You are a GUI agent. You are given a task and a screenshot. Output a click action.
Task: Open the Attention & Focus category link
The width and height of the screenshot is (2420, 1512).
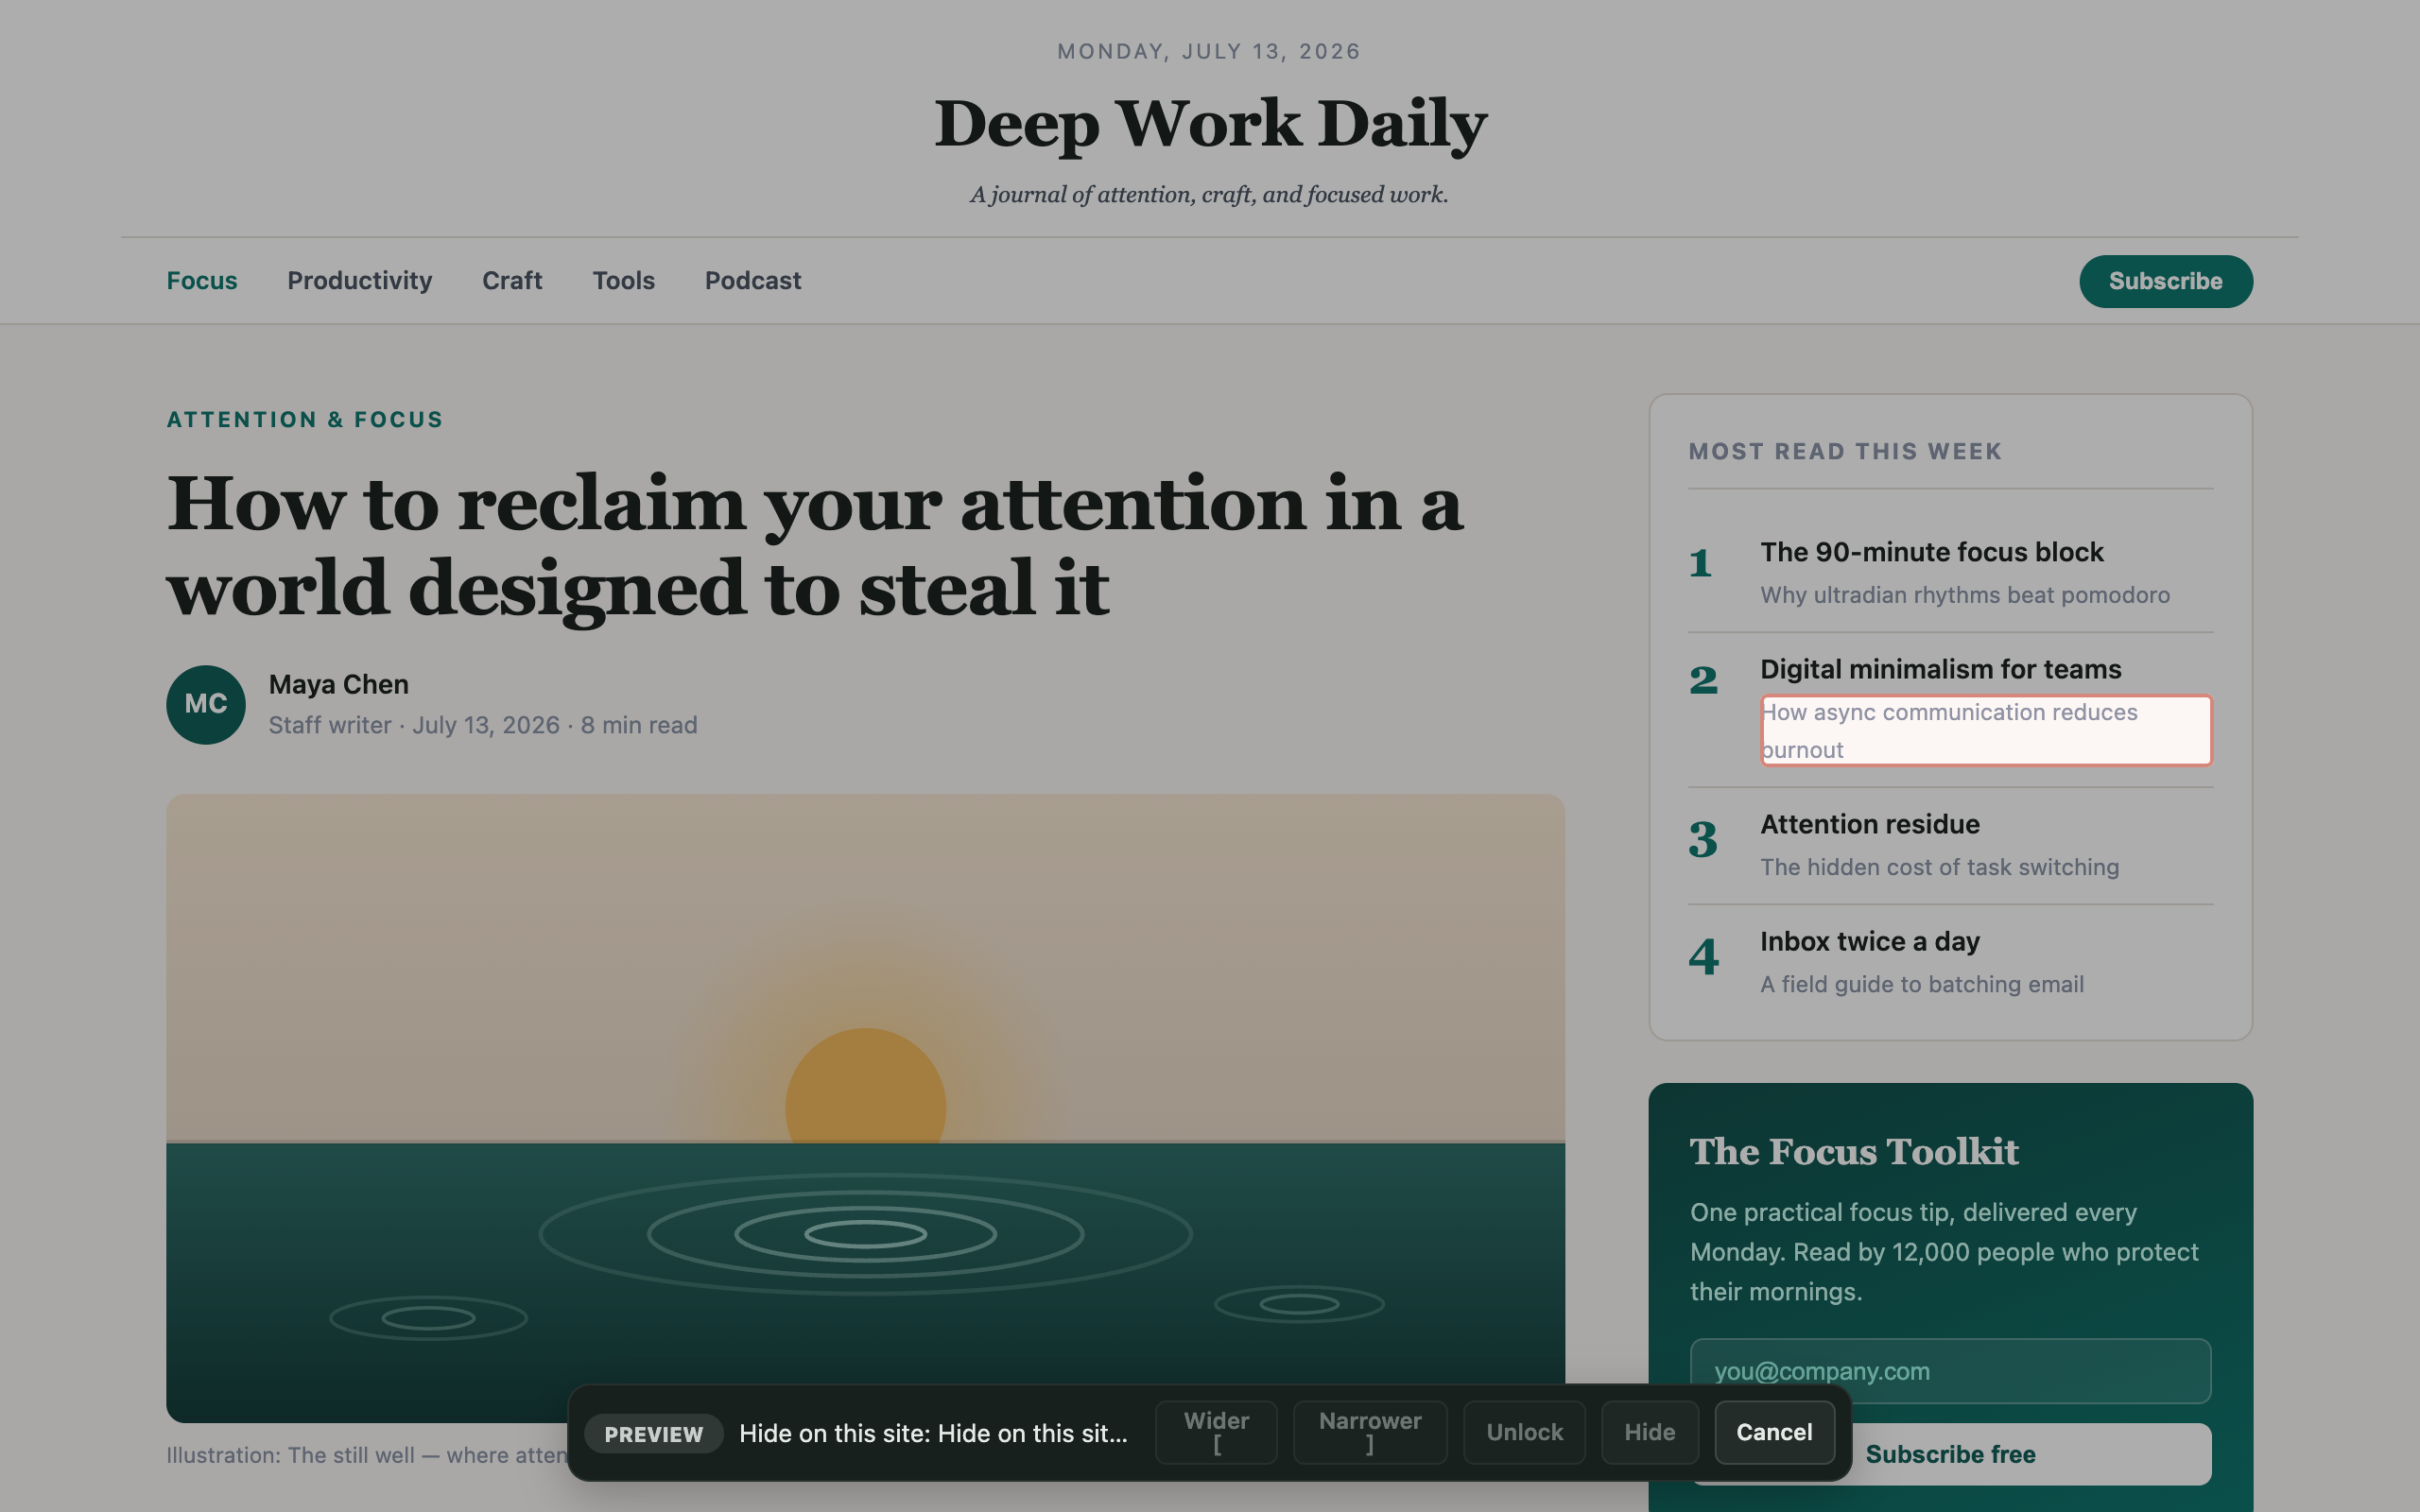click(x=304, y=420)
